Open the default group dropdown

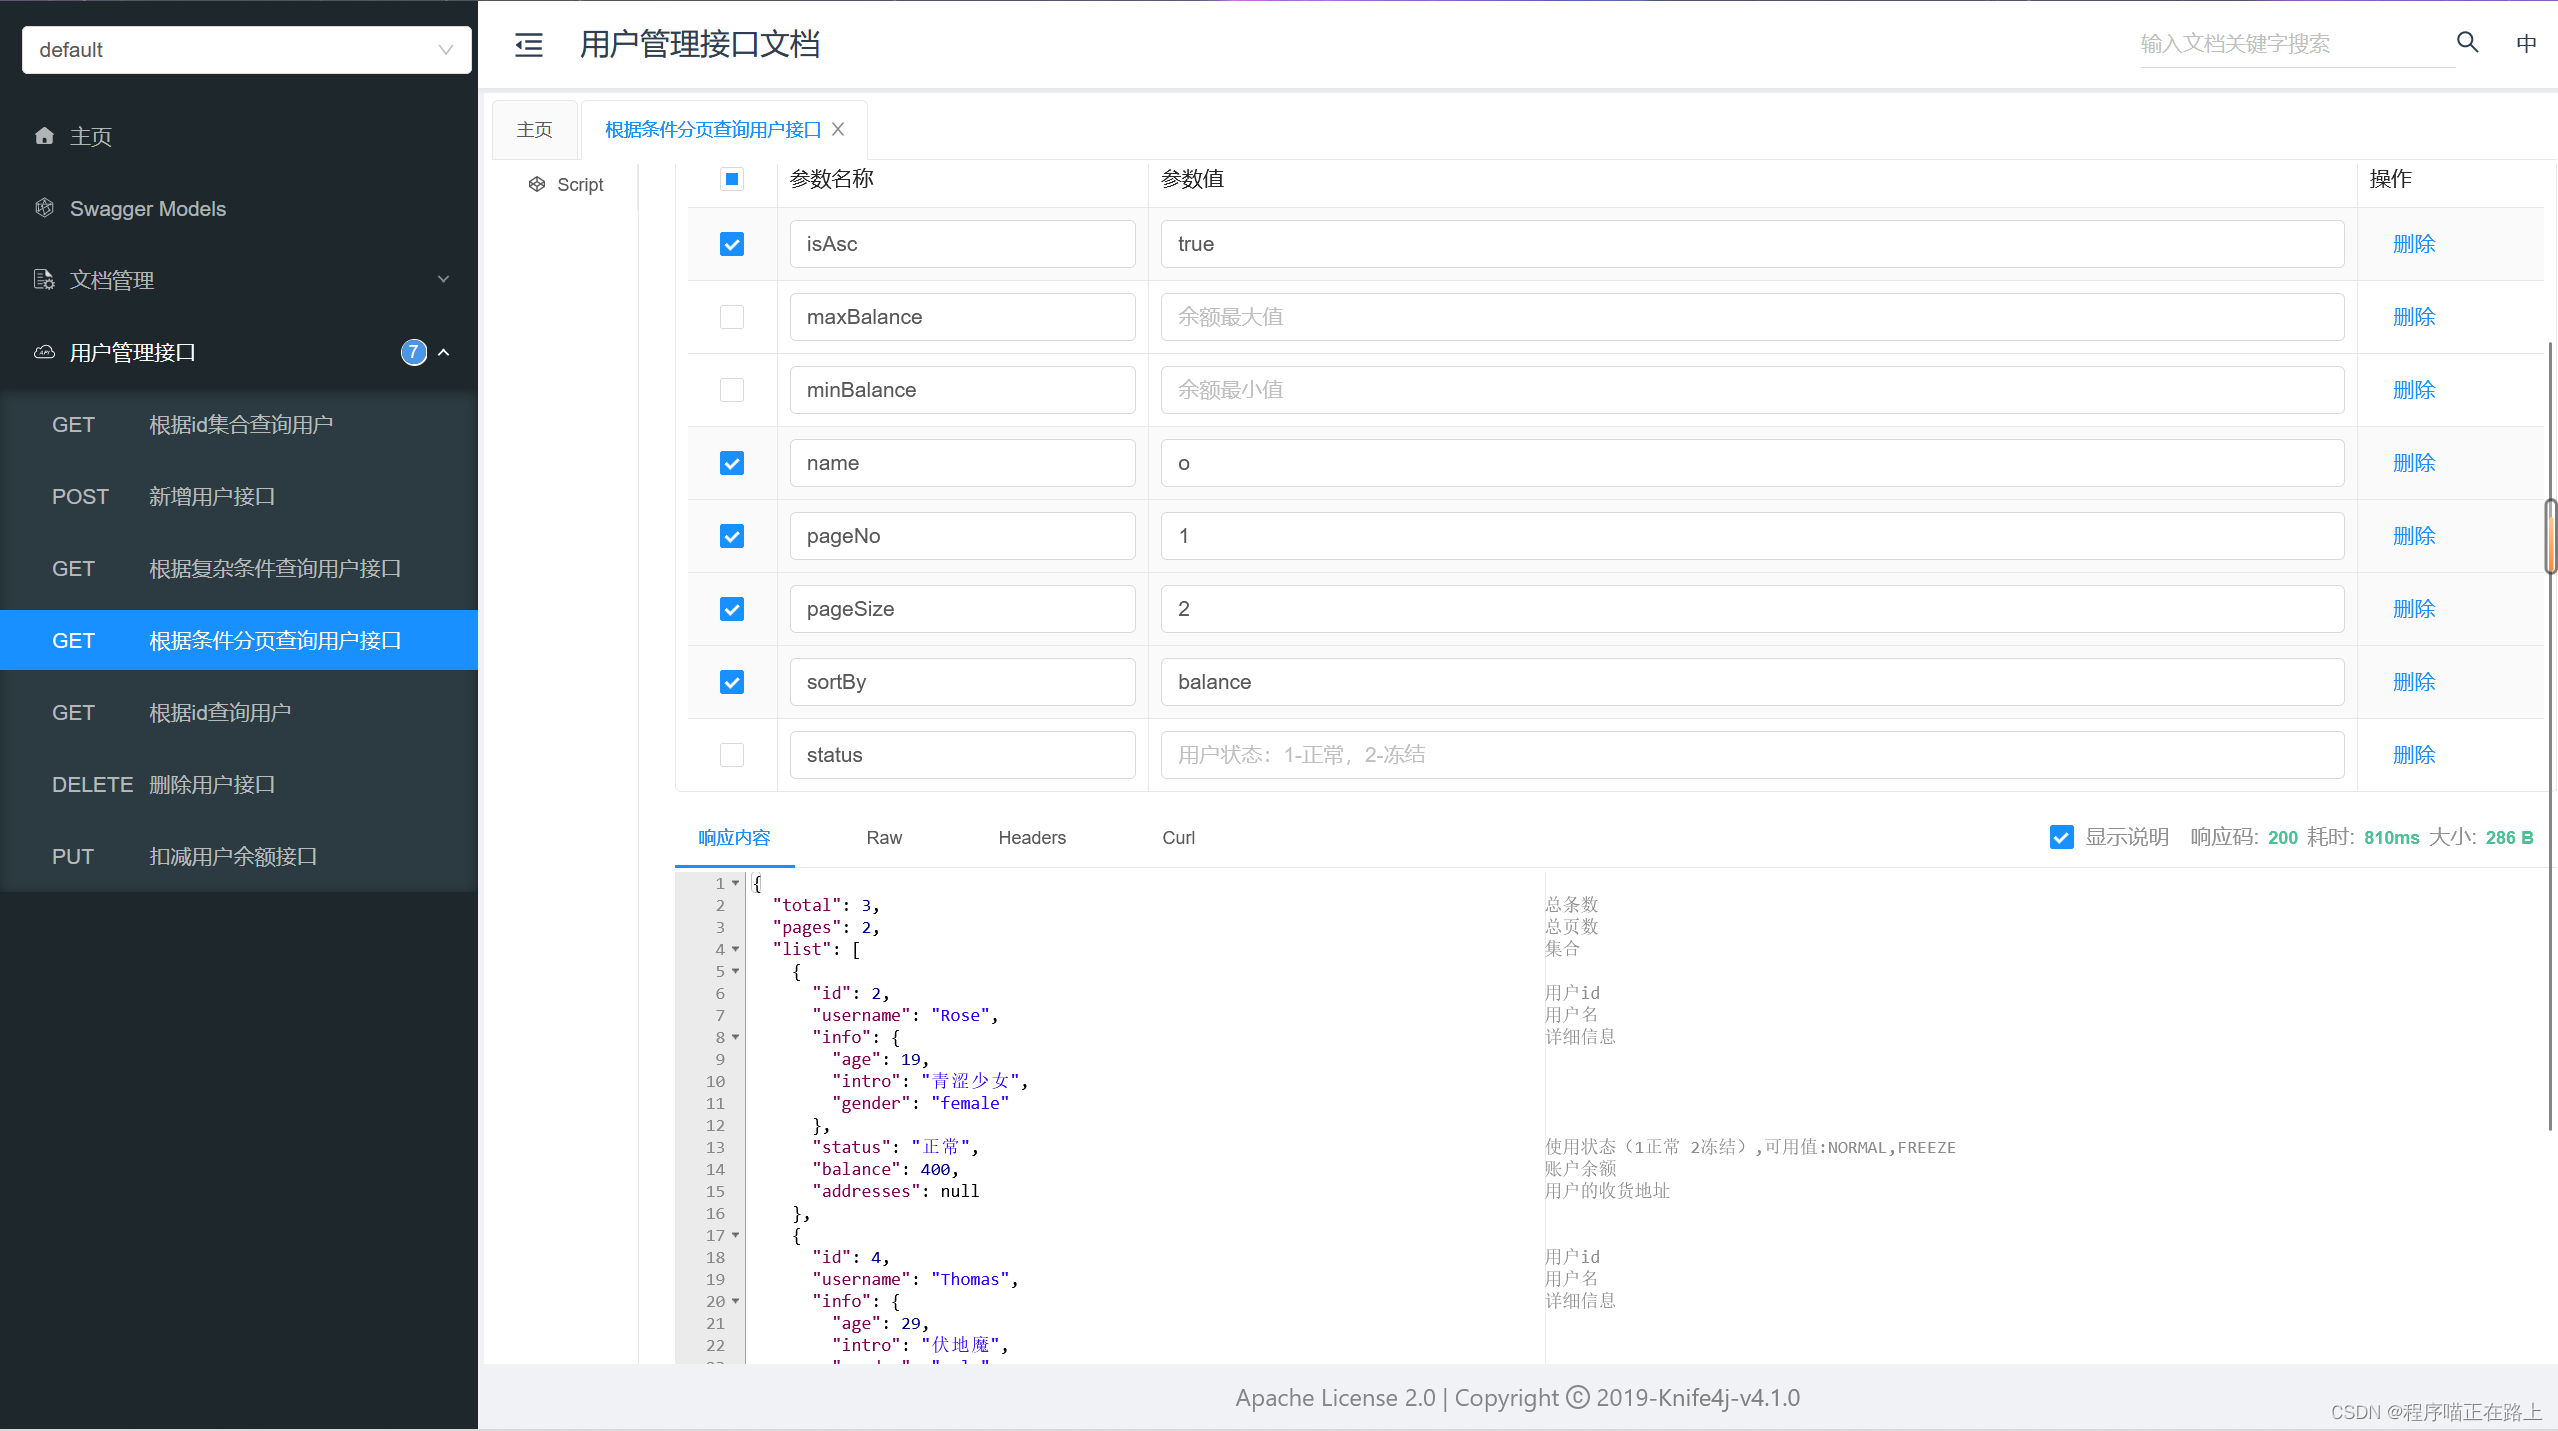(246, 50)
